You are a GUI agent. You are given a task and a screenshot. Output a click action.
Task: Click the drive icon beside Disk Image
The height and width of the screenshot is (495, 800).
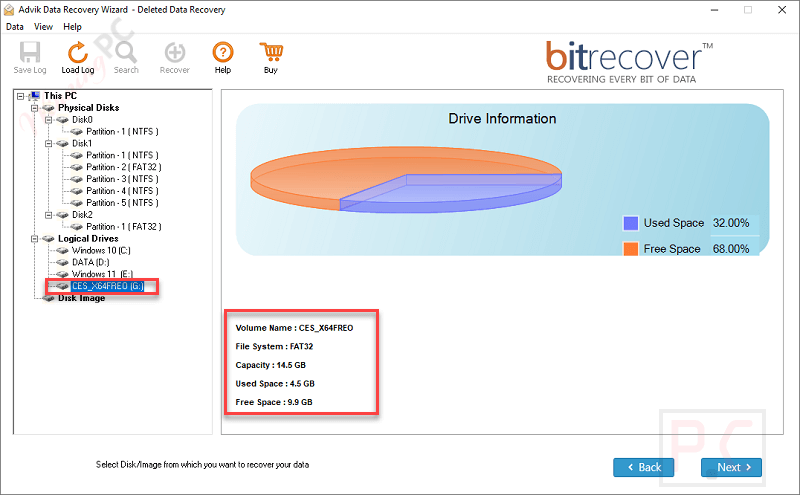(48, 299)
